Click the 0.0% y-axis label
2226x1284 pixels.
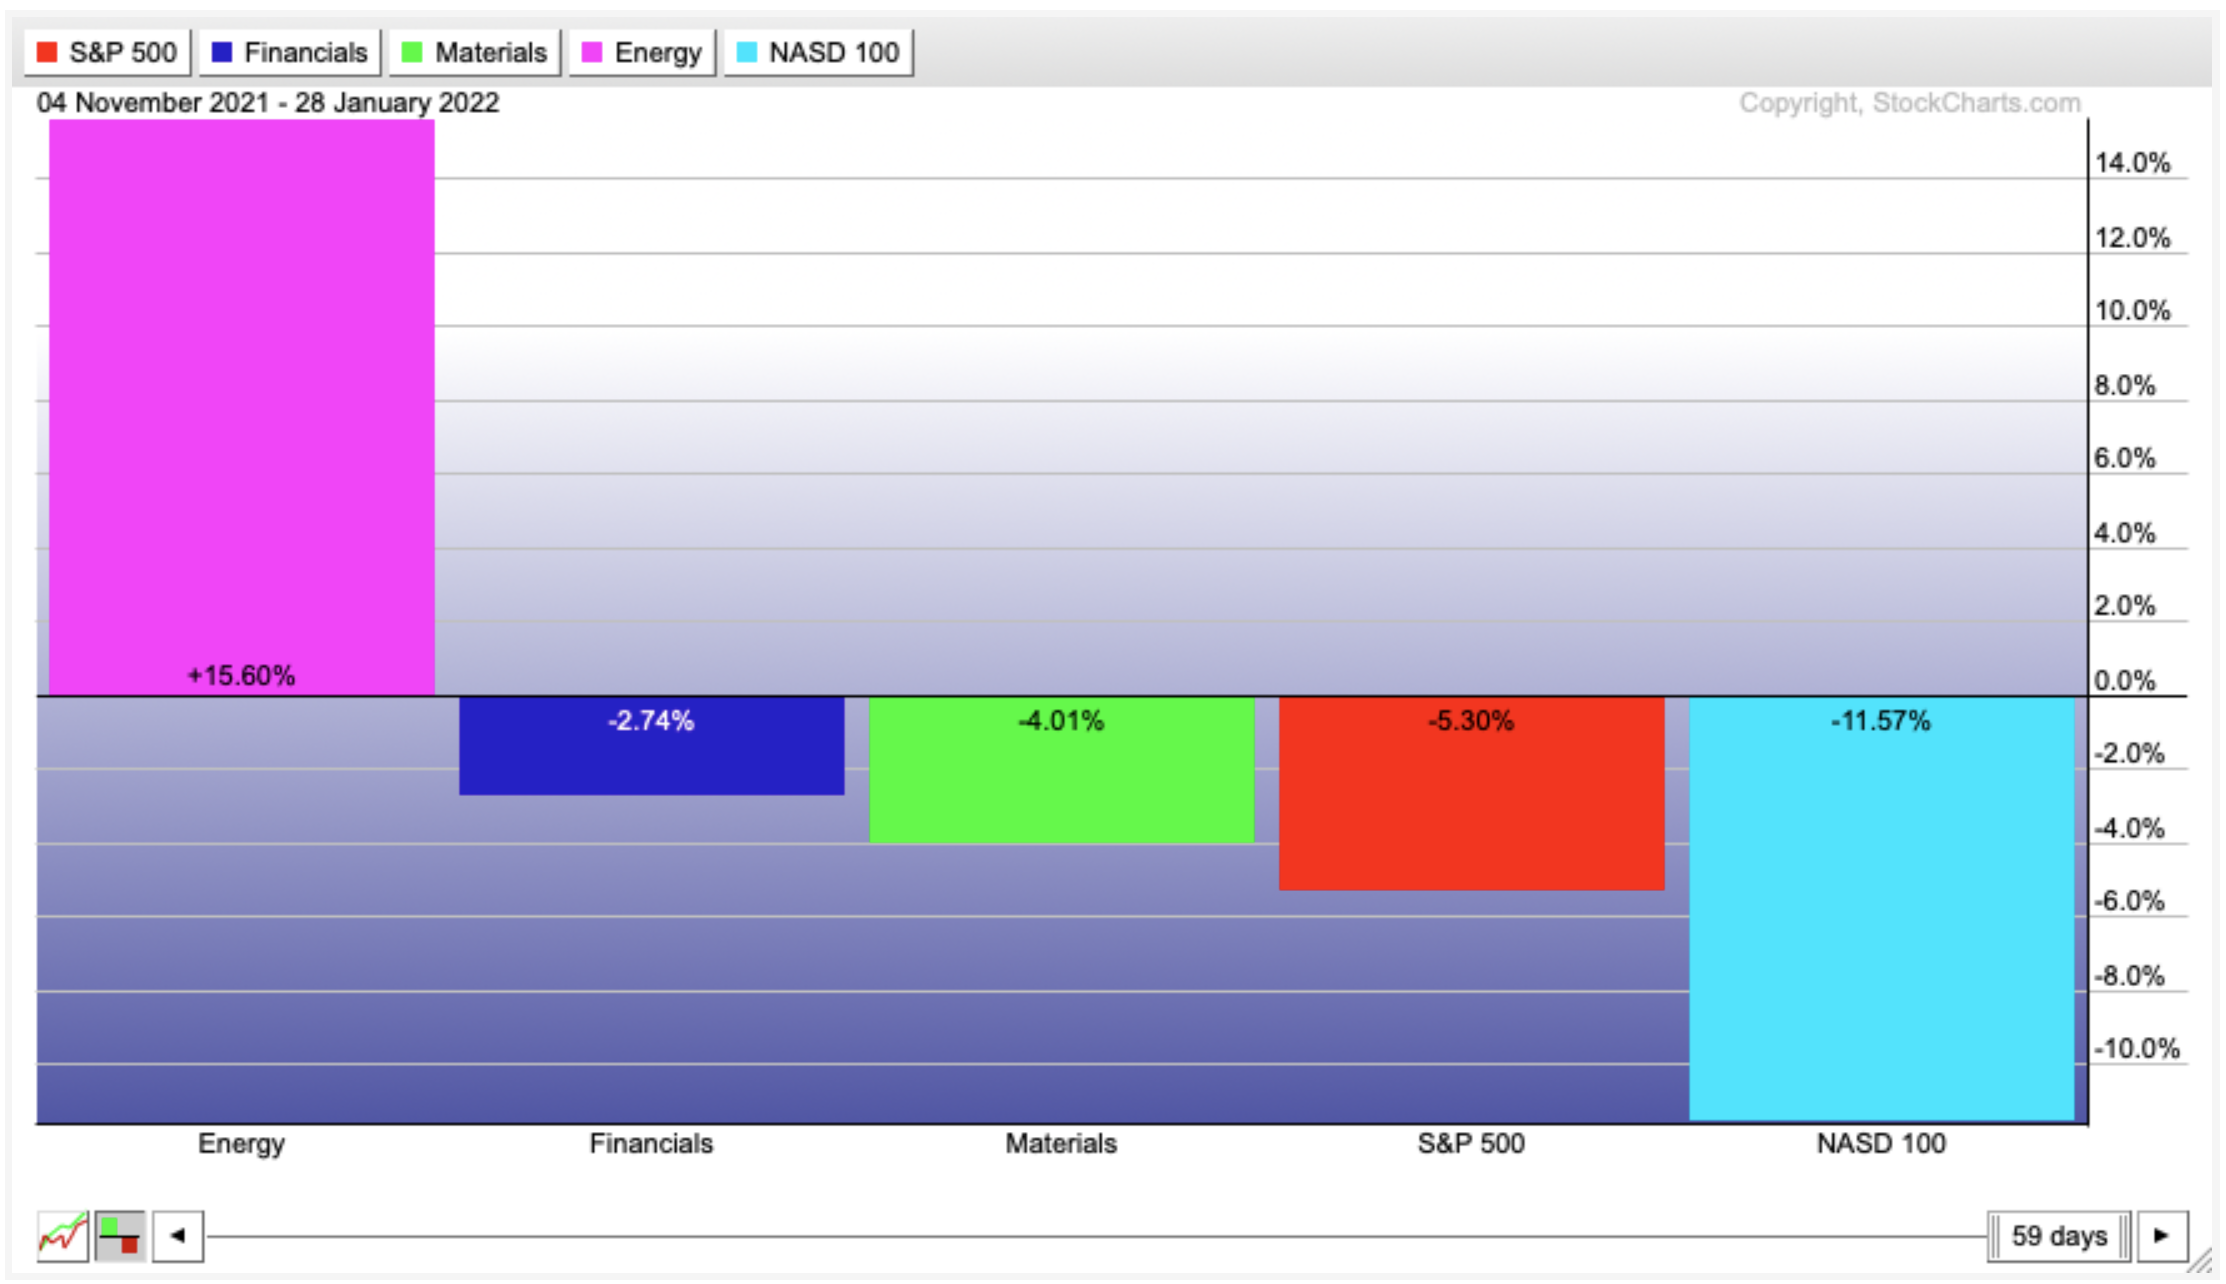click(x=2125, y=681)
